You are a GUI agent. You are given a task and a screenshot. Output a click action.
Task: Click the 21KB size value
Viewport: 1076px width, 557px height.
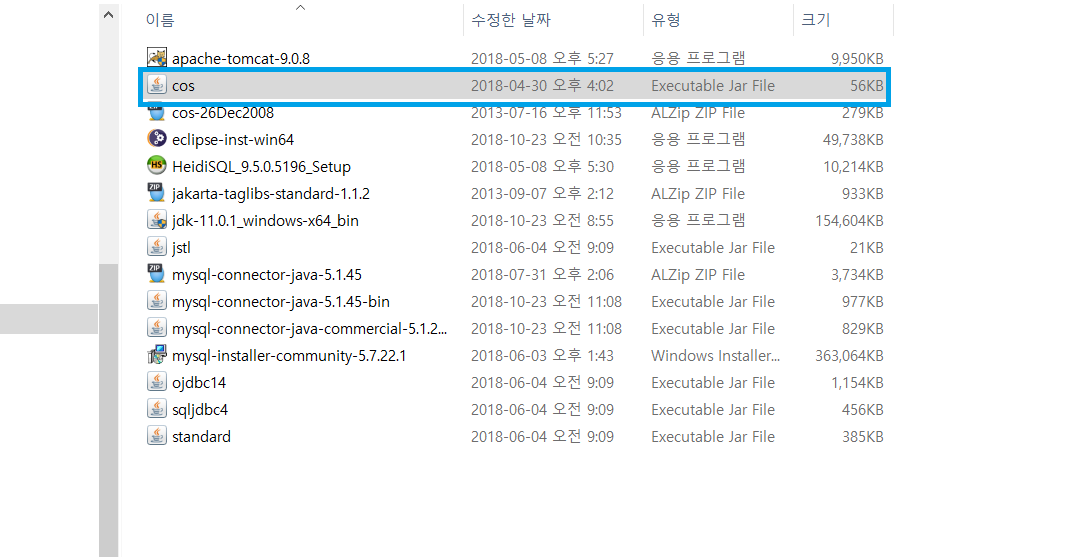pyautogui.click(x=867, y=248)
